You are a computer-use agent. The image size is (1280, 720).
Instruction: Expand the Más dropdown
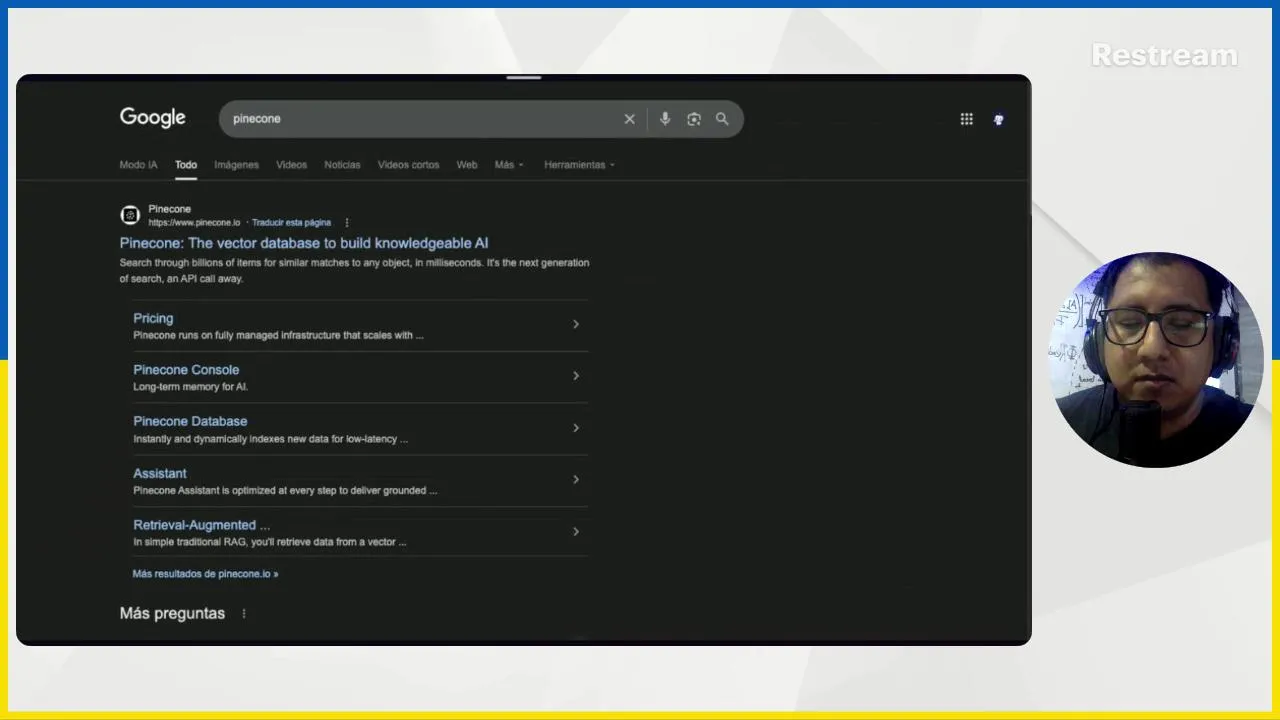(509, 165)
